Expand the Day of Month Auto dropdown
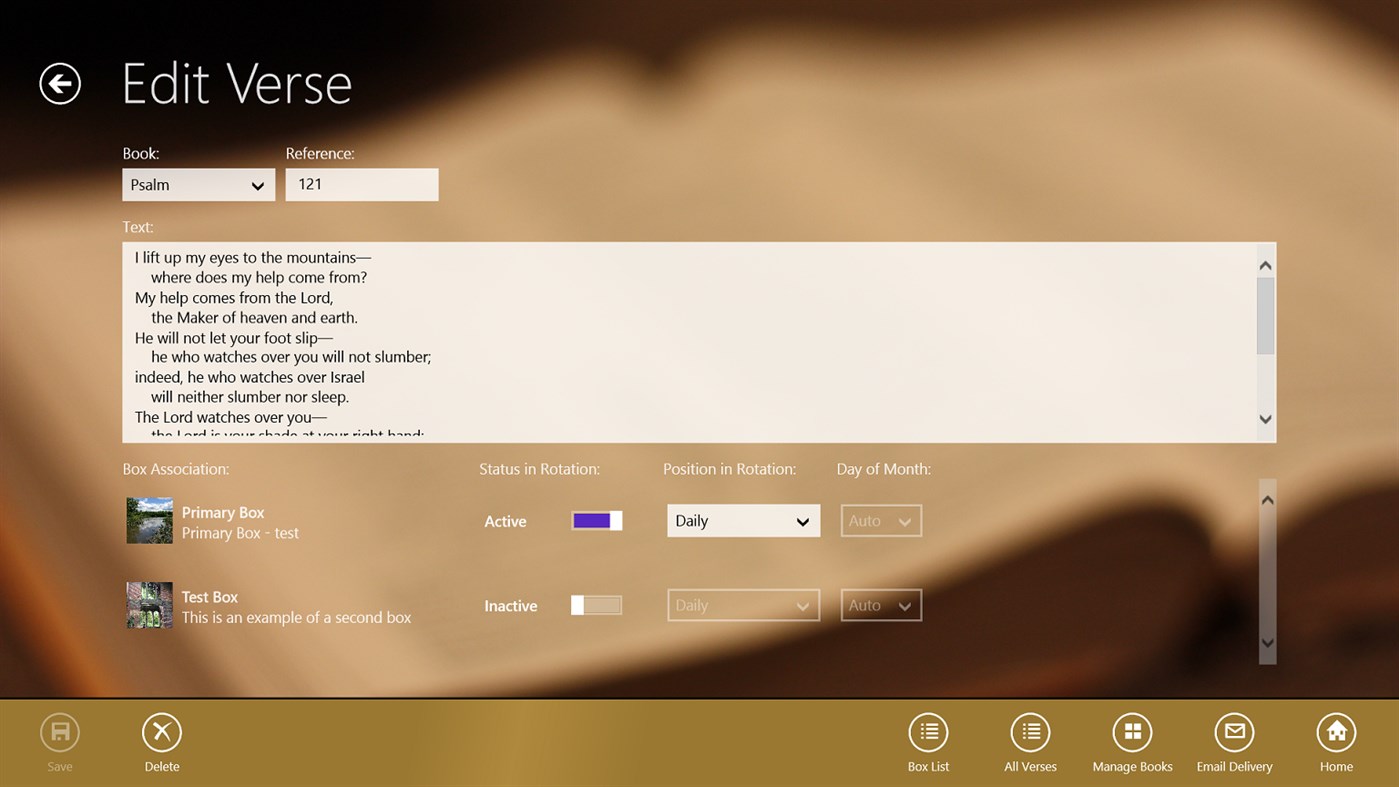The height and width of the screenshot is (787, 1399). pyautogui.click(x=880, y=520)
